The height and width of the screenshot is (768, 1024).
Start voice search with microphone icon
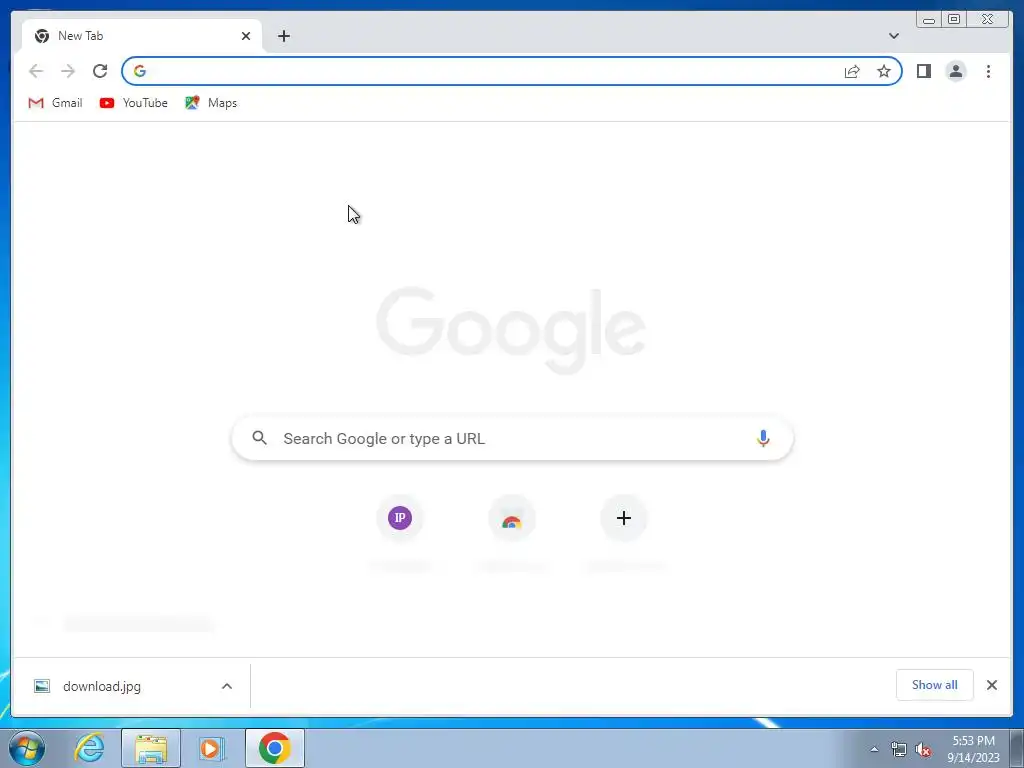[763, 438]
